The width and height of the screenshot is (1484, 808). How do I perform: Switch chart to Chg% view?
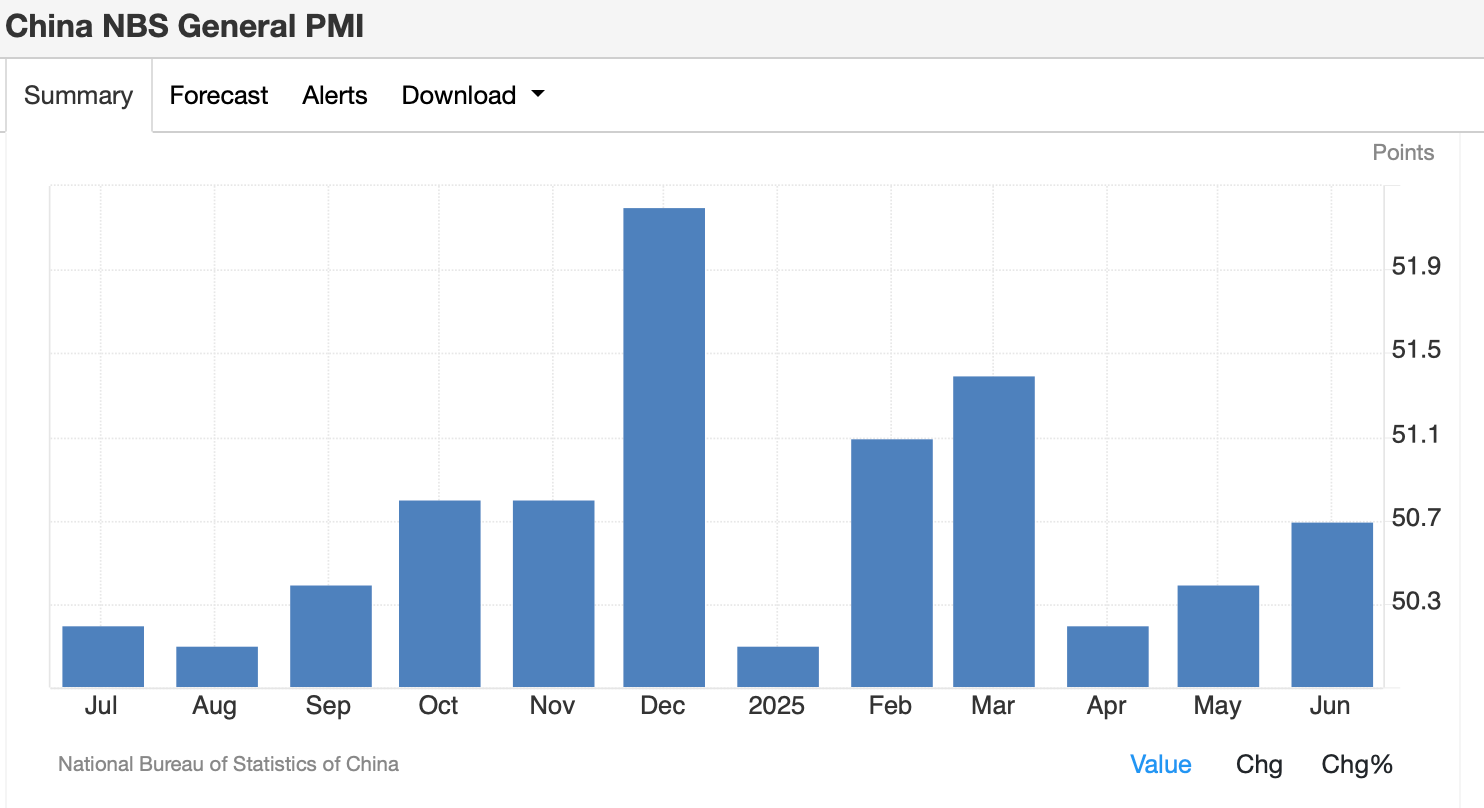click(x=1357, y=765)
